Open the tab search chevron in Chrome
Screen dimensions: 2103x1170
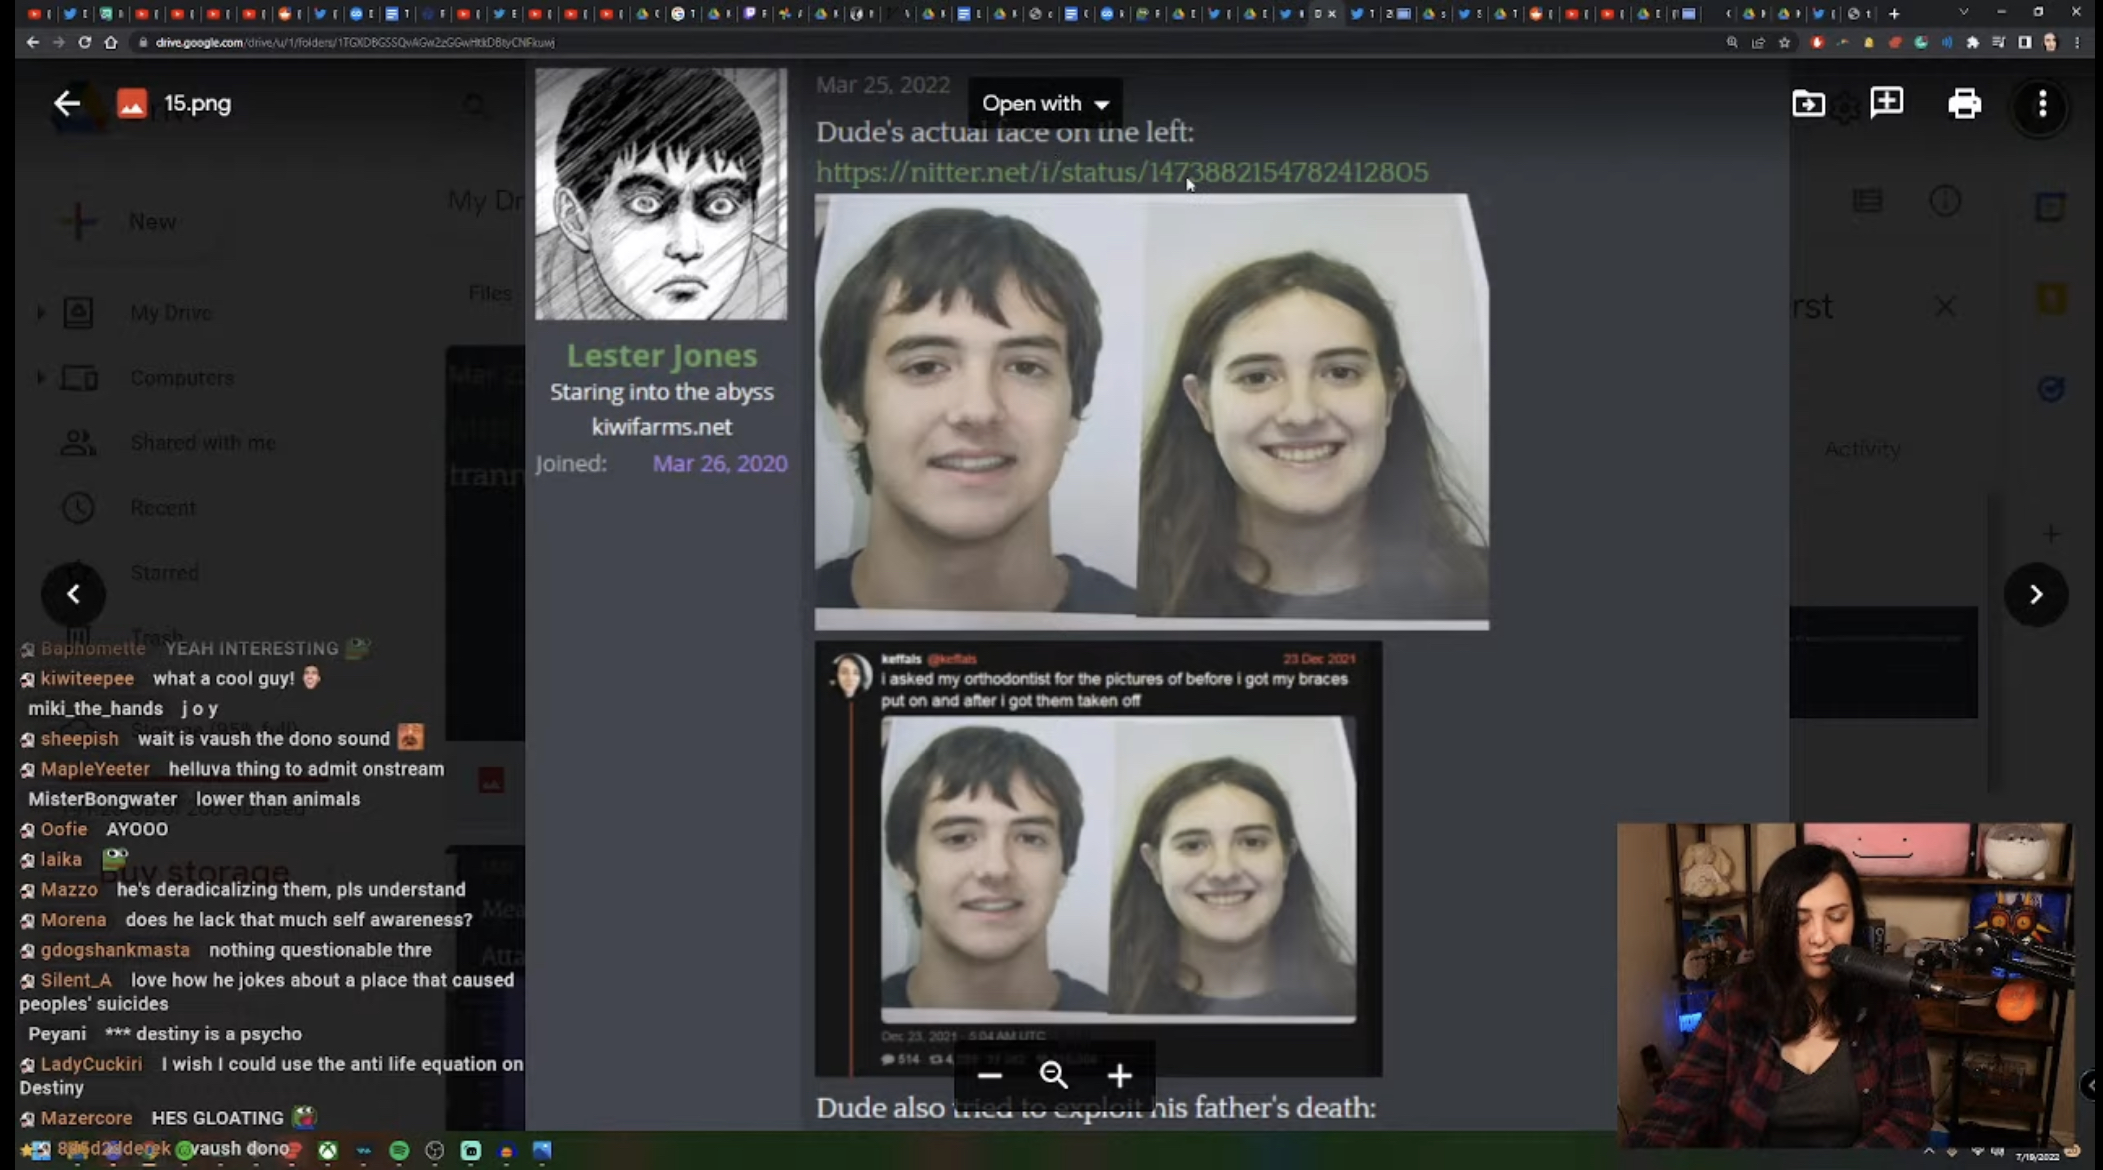[1963, 12]
